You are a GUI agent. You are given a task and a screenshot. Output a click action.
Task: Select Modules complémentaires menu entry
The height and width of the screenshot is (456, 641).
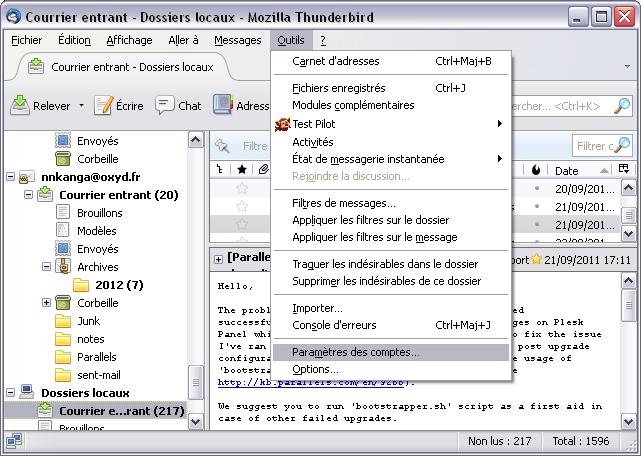[391, 105]
